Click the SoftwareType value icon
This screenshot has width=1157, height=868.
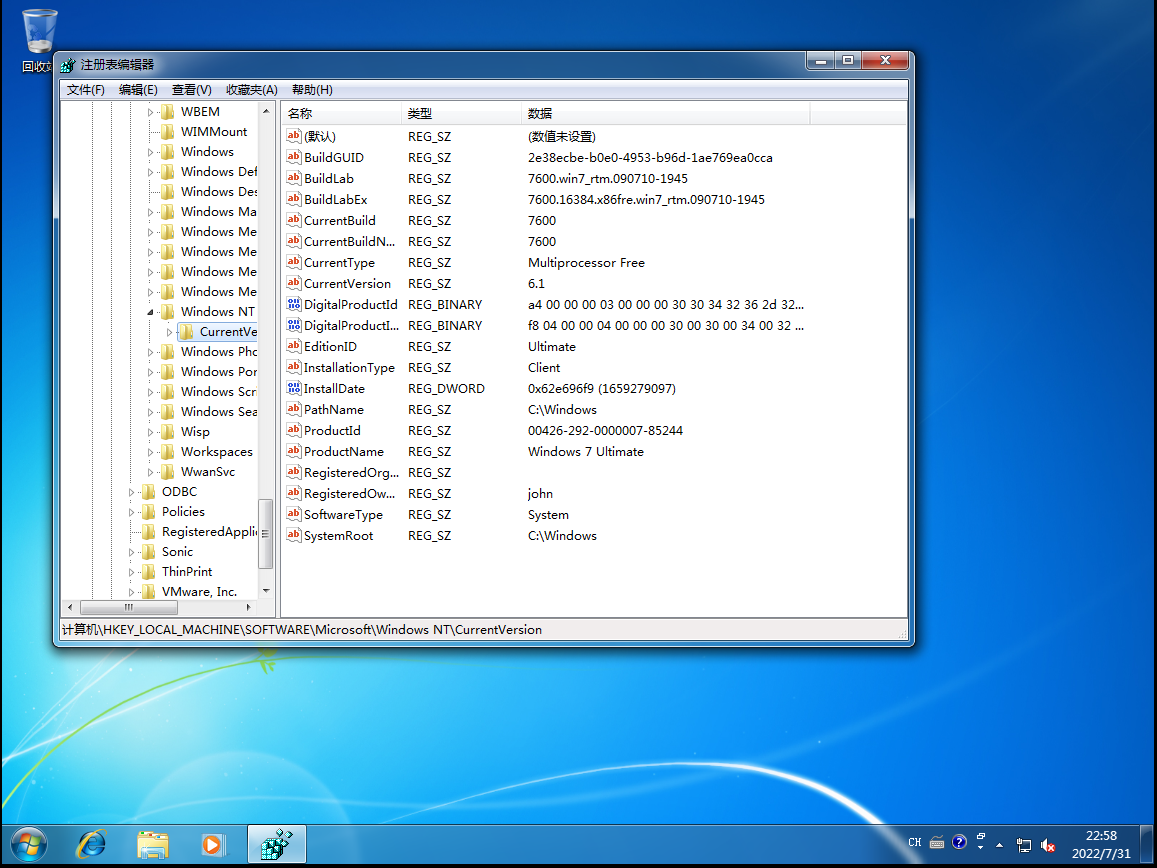coord(294,514)
